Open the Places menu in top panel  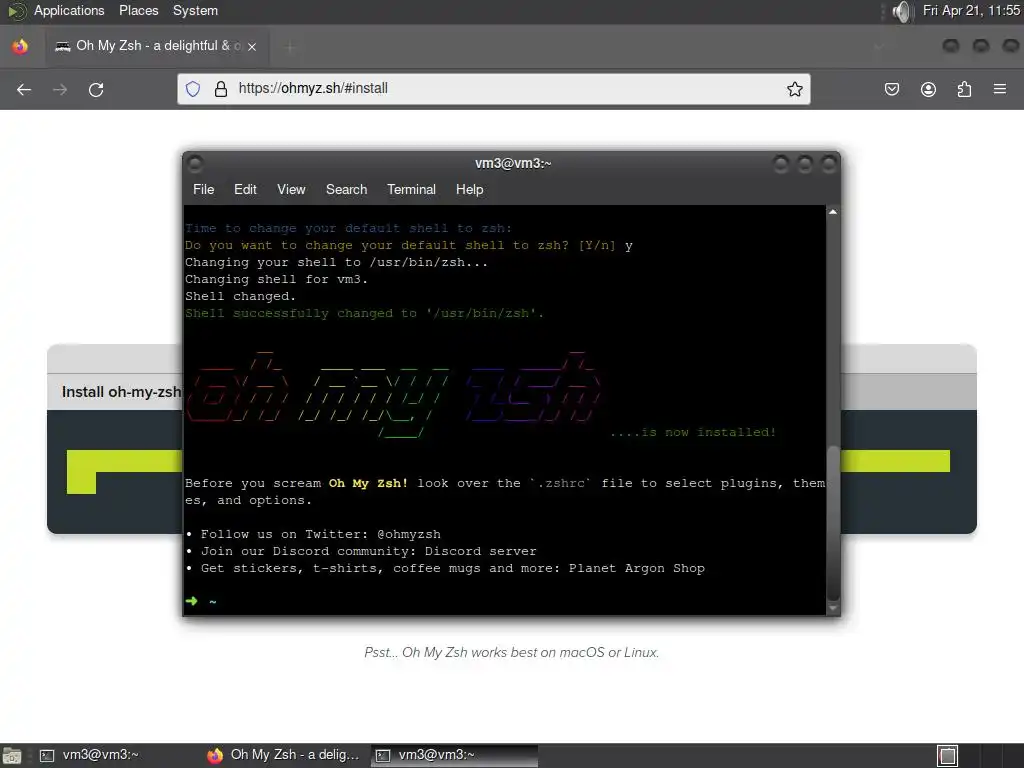138,10
